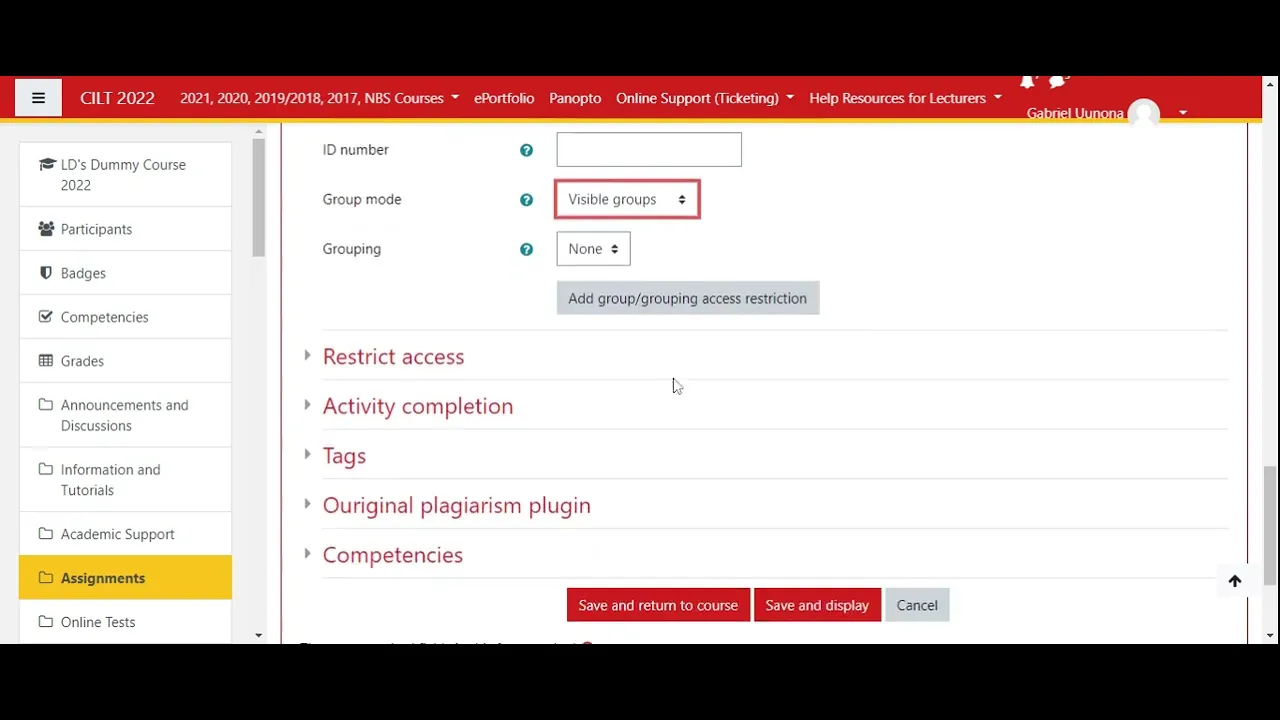Open help for ID number field

coord(526,150)
